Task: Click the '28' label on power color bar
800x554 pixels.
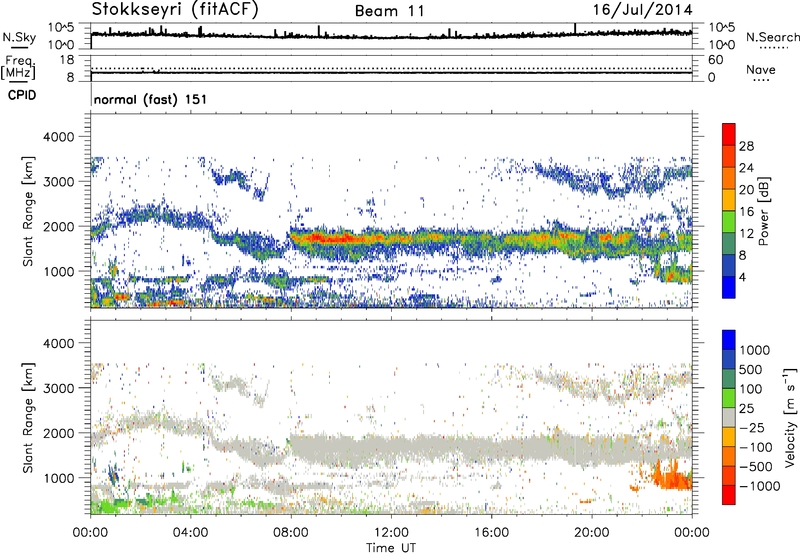Action: click(x=746, y=146)
